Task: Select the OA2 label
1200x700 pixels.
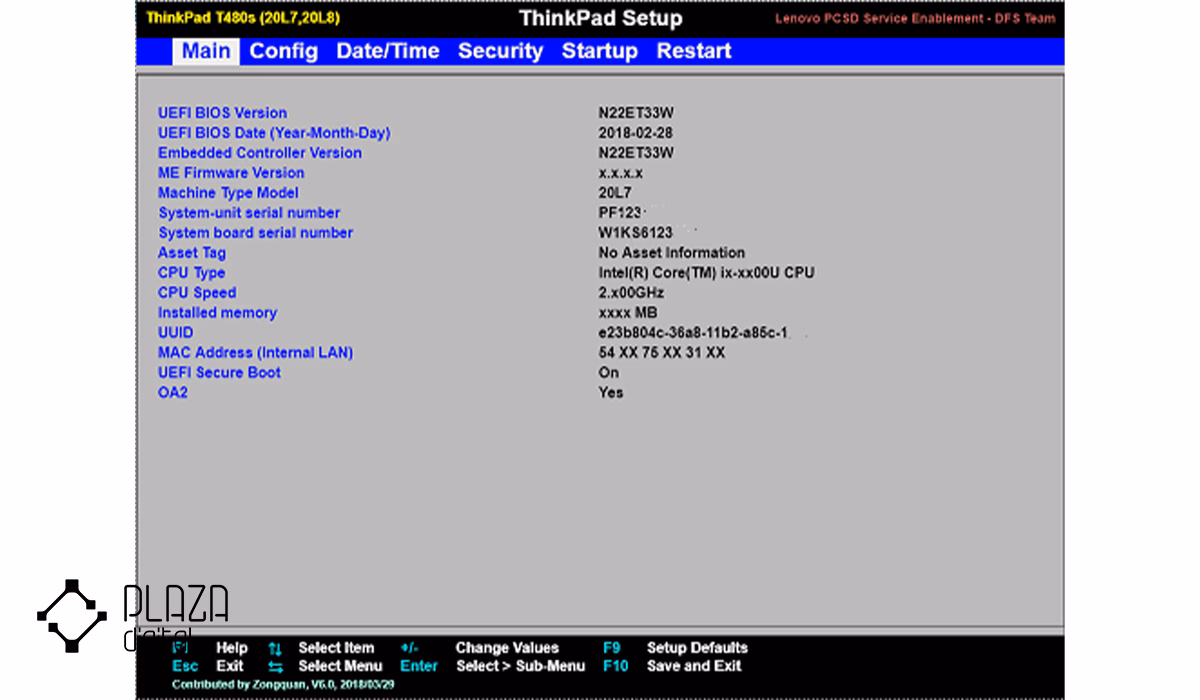Action: [x=172, y=393]
